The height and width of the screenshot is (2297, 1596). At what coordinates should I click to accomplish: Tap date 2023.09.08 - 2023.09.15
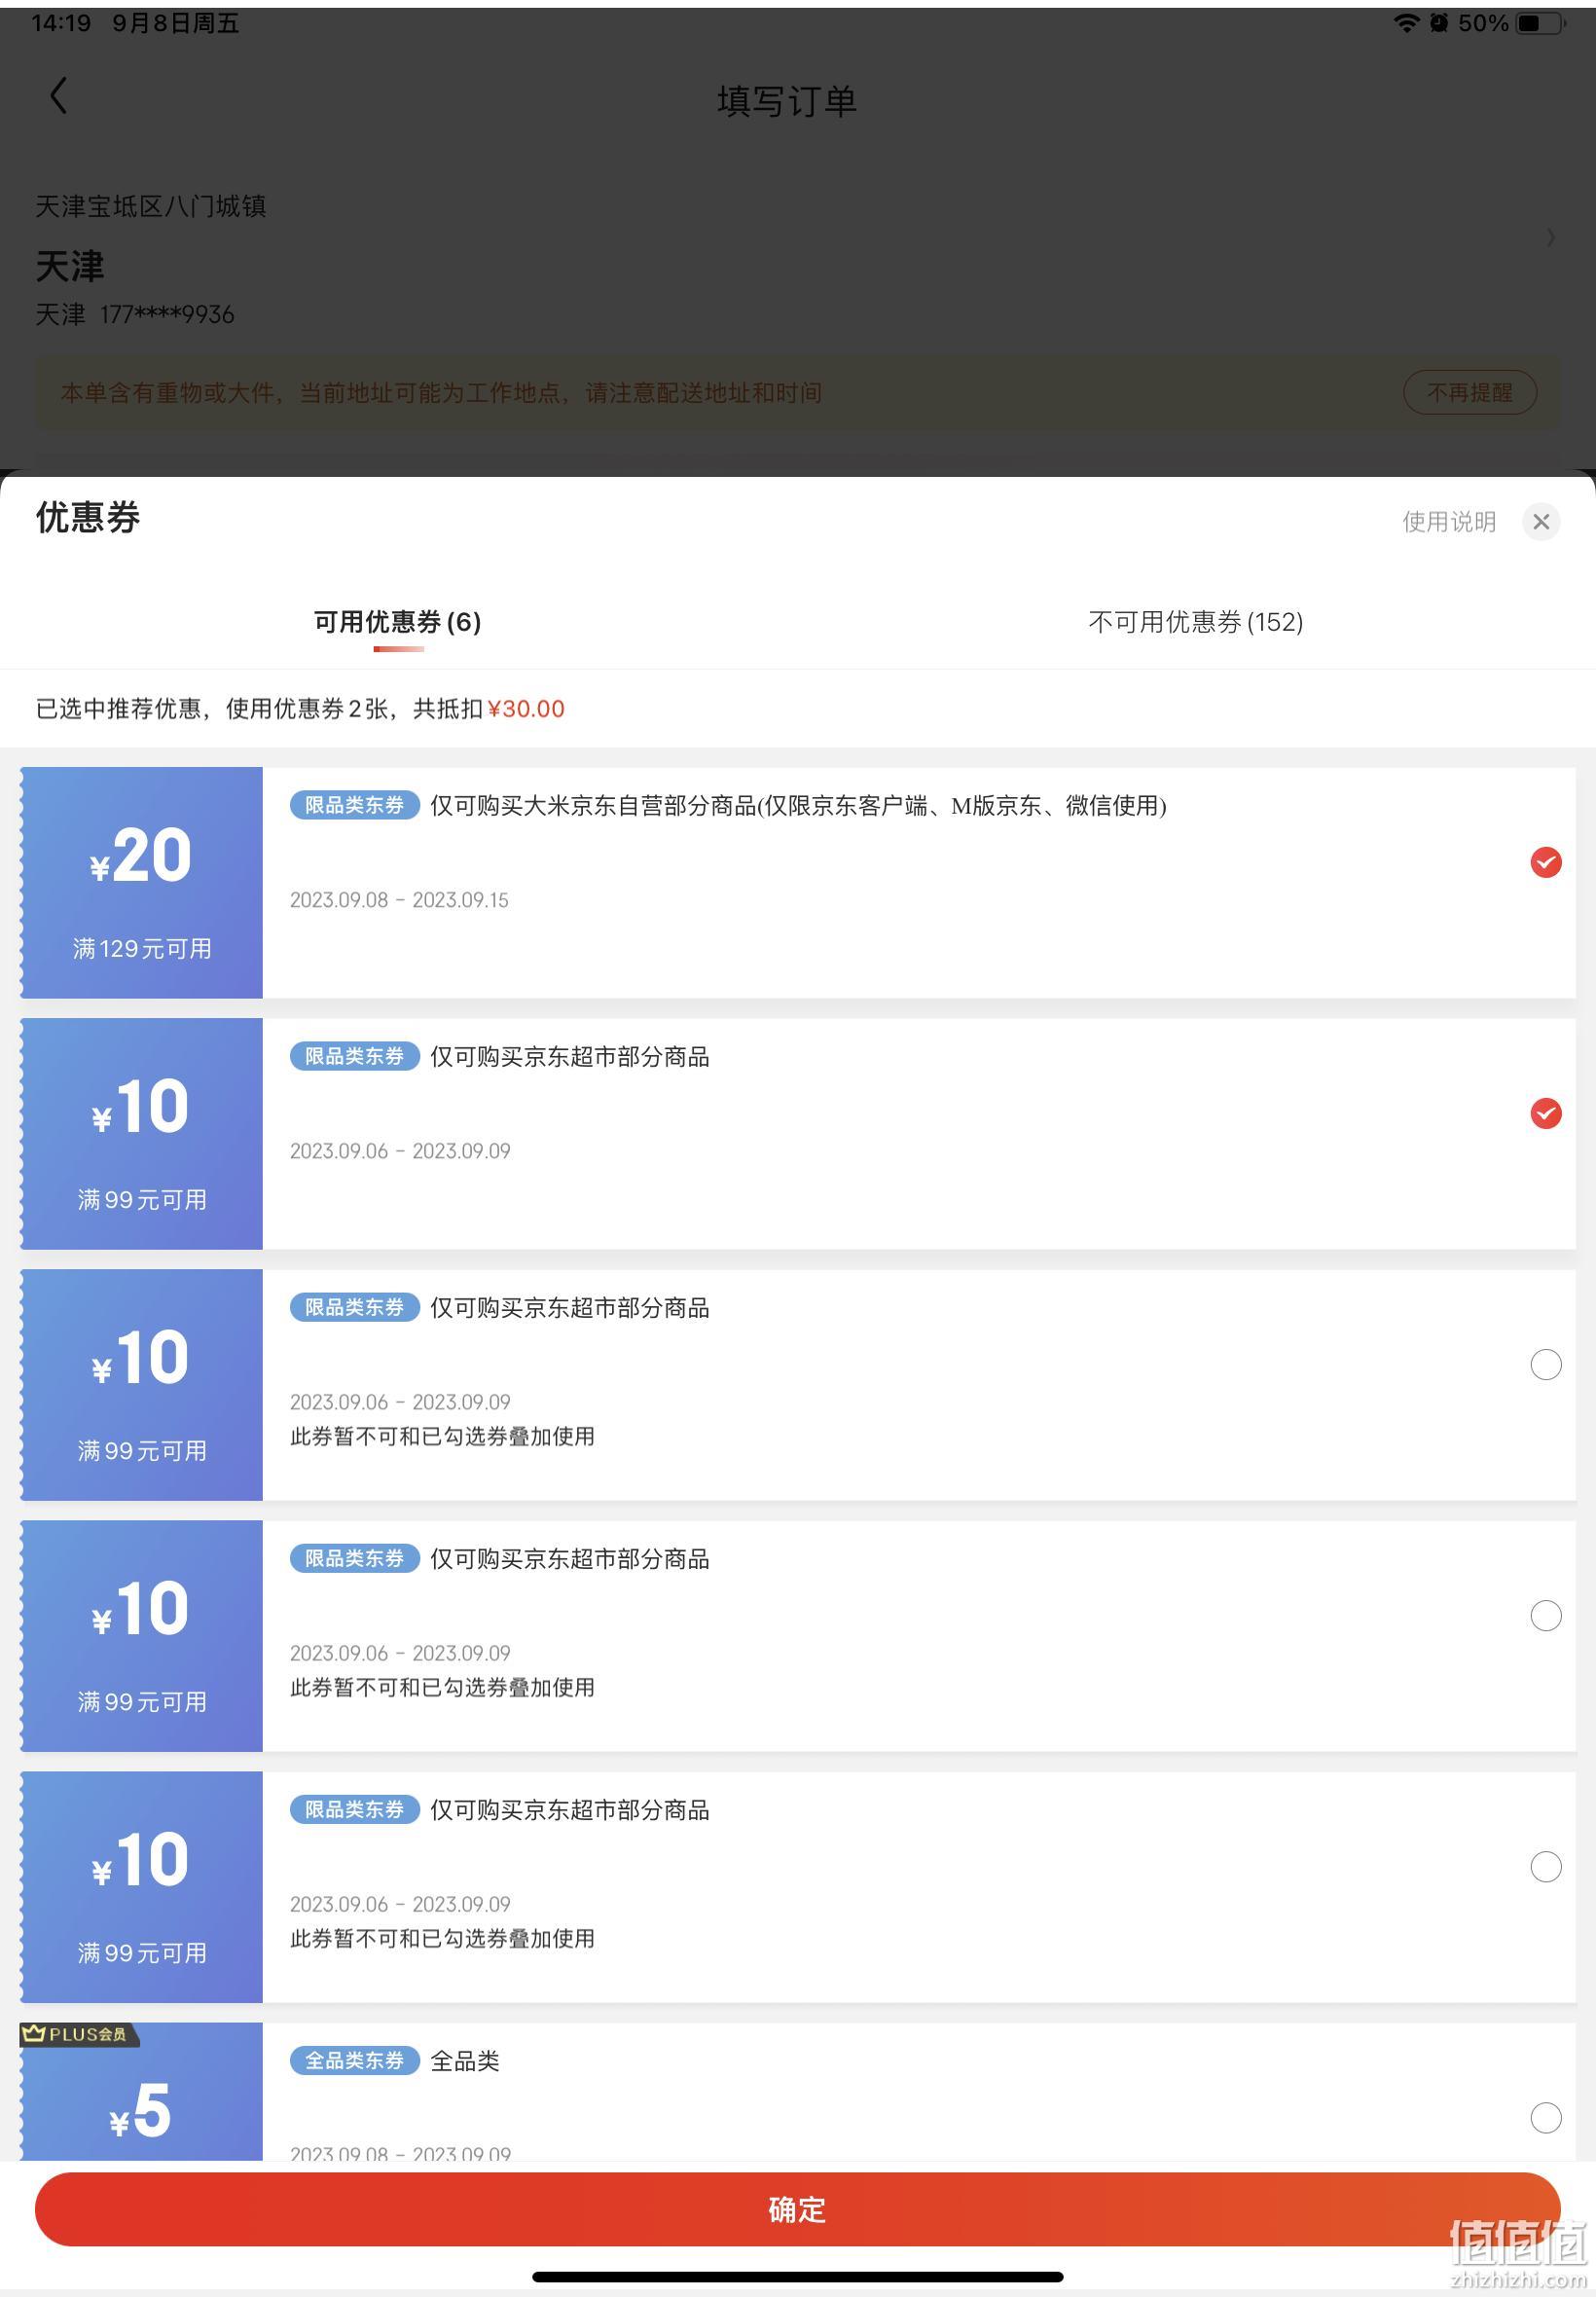[399, 900]
